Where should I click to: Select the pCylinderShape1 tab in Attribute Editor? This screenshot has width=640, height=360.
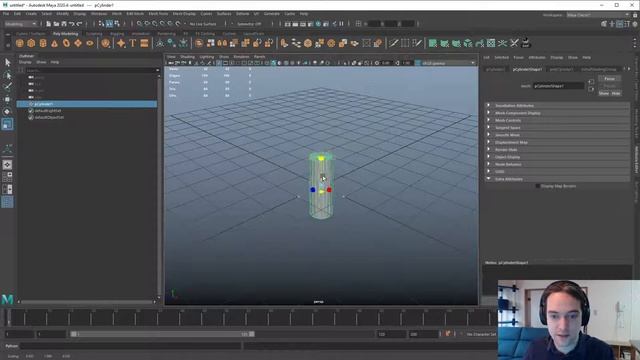(x=527, y=69)
